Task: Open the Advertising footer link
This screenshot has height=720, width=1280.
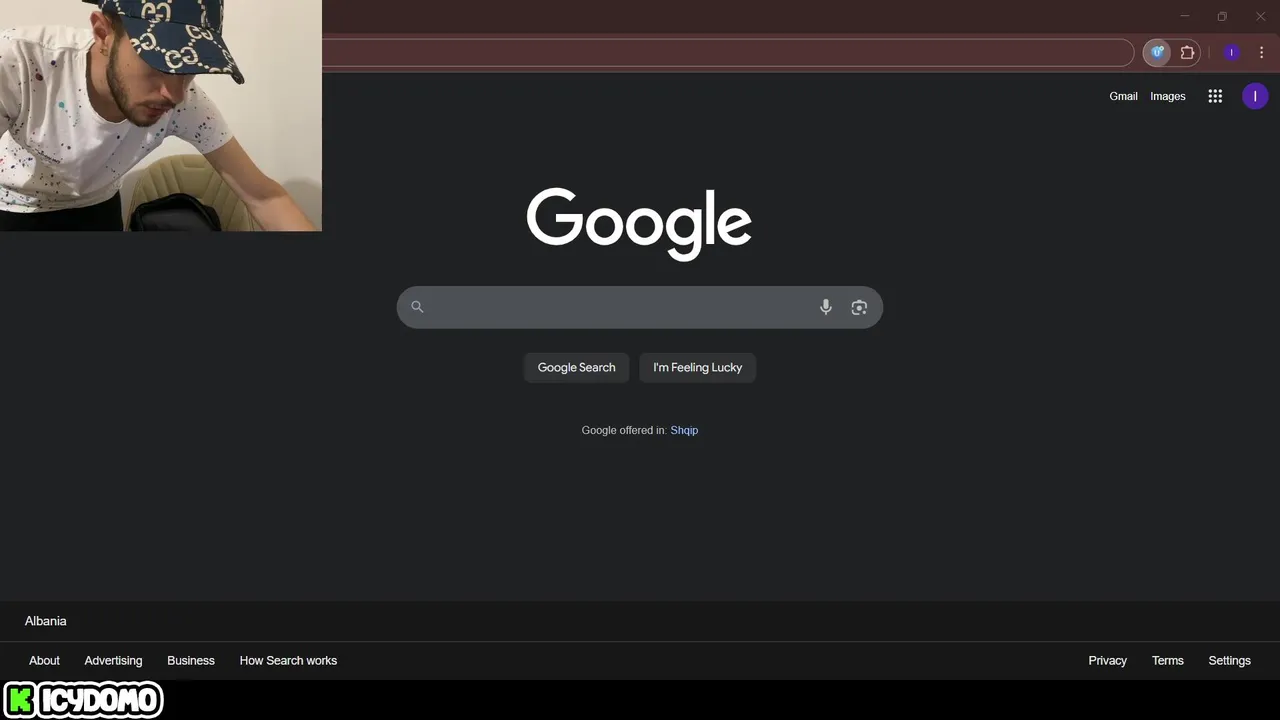Action: click(113, 661)
